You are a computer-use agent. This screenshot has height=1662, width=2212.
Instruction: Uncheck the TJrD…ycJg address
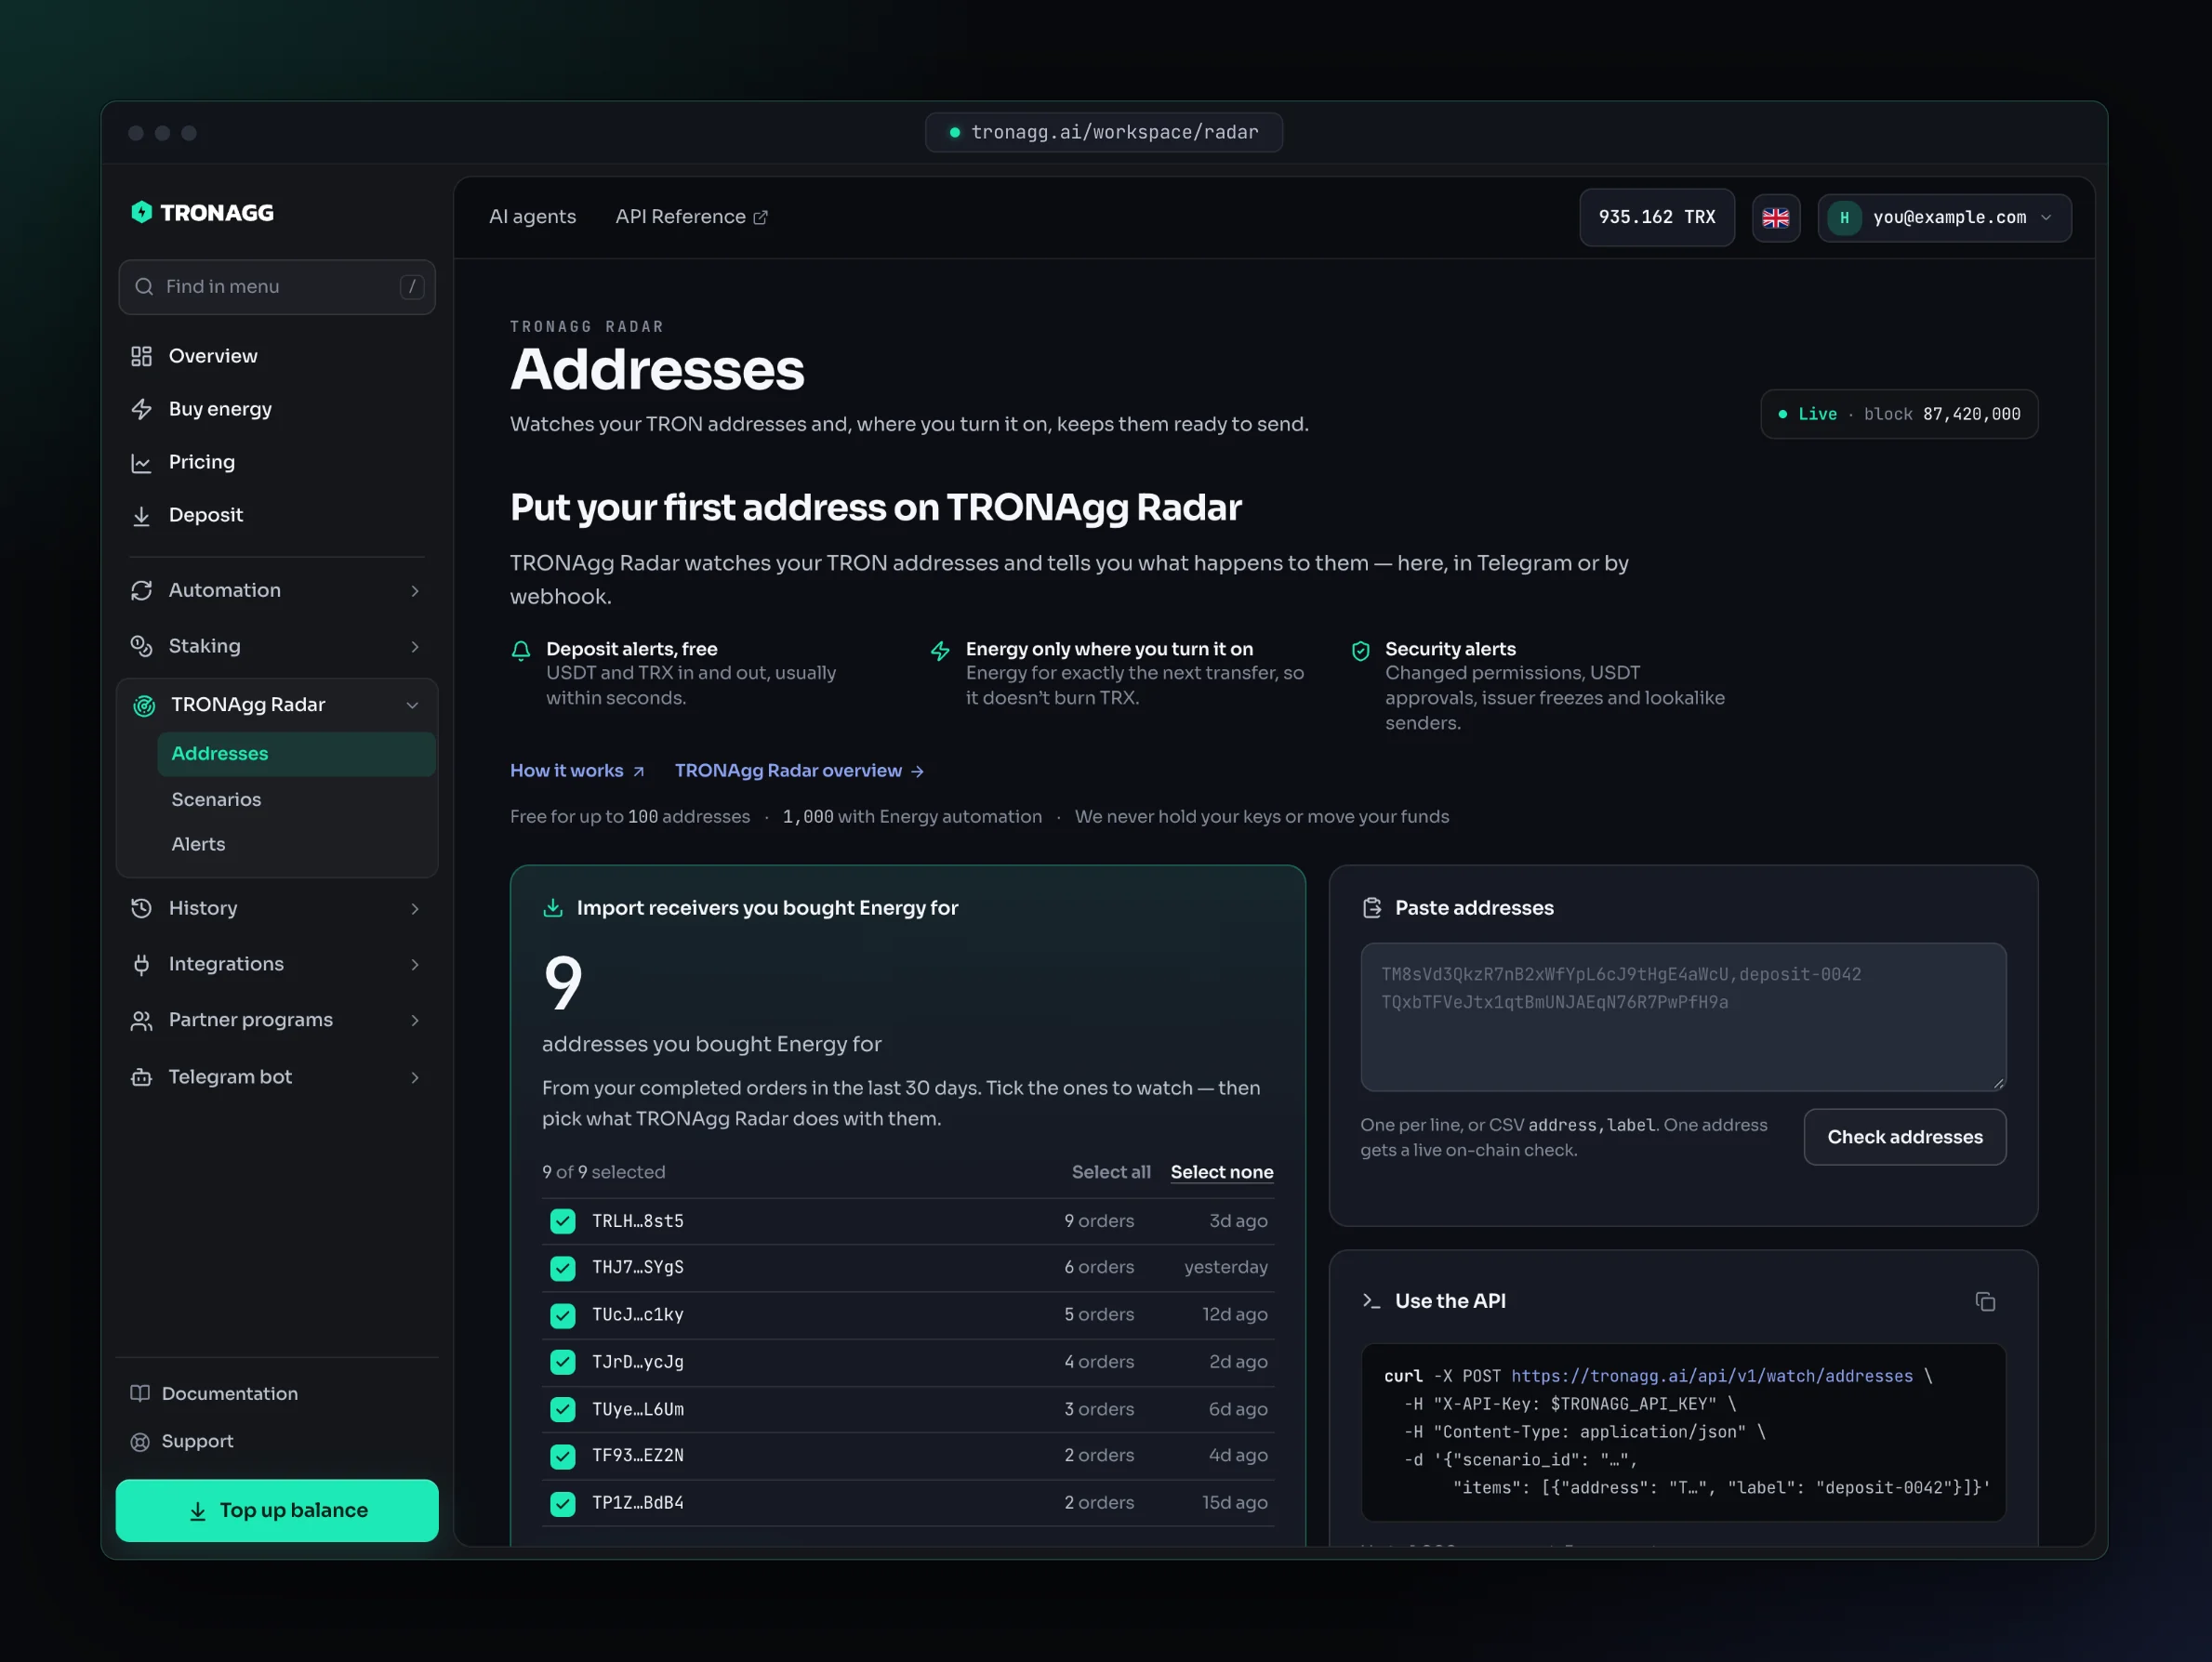[563, 1362]
